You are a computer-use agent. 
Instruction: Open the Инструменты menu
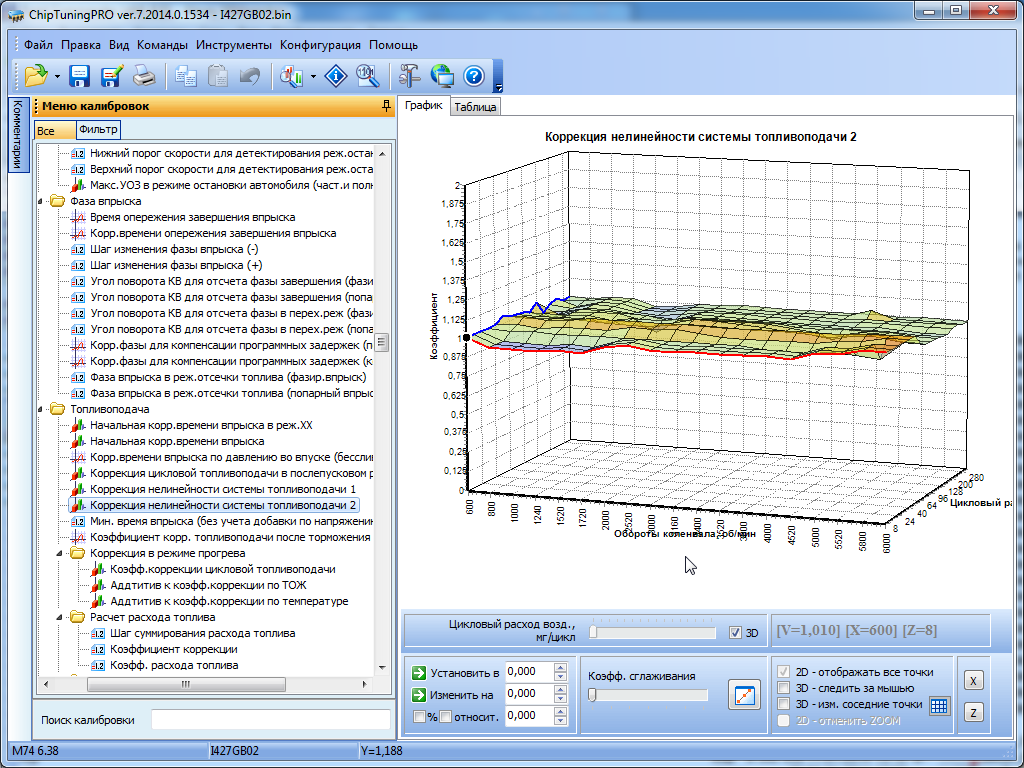(x=234, y=45)
